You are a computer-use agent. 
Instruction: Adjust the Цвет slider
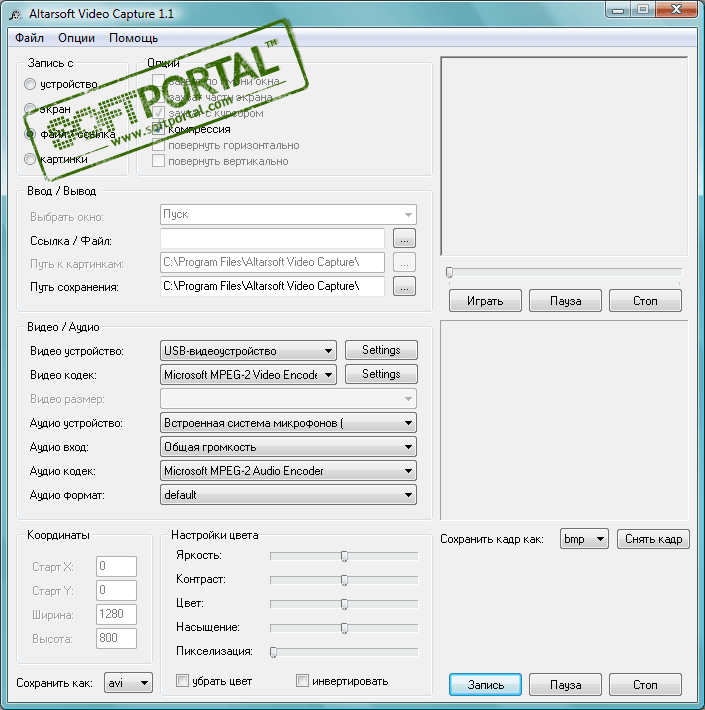click(x=344, y=604)
